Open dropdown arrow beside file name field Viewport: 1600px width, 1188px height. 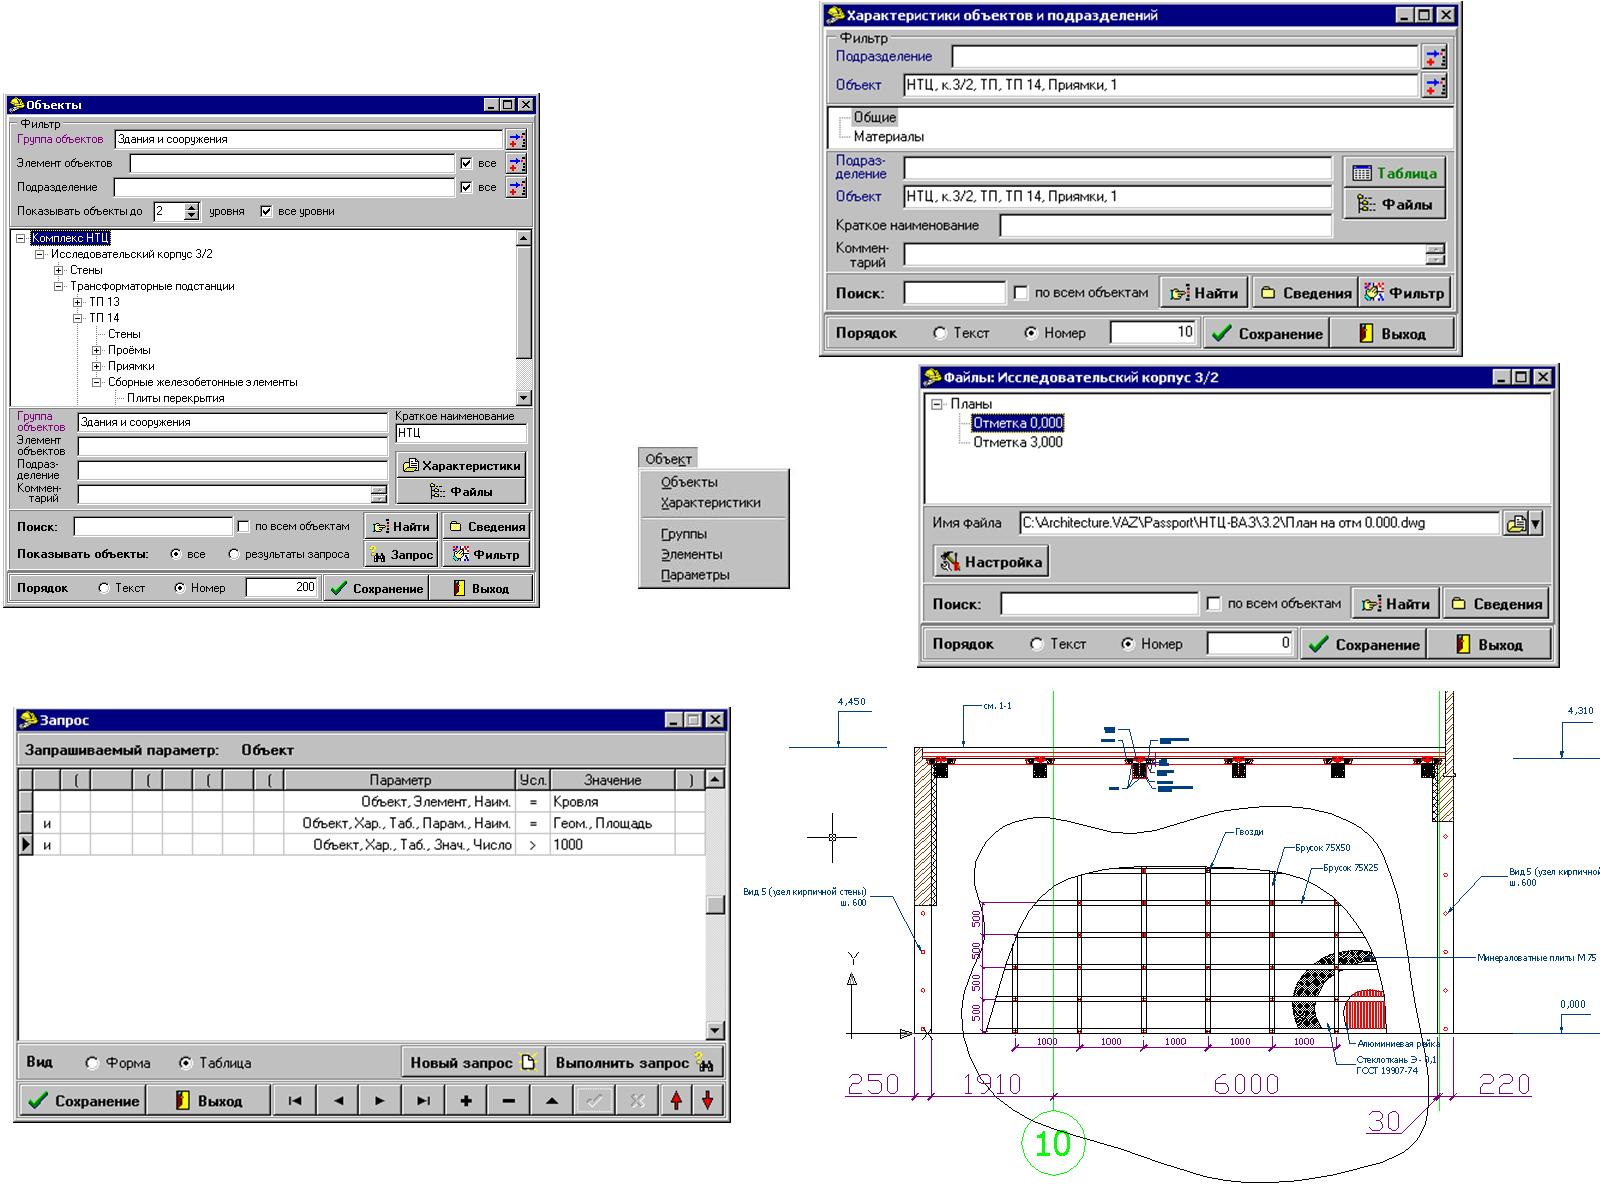[1536, 523]
